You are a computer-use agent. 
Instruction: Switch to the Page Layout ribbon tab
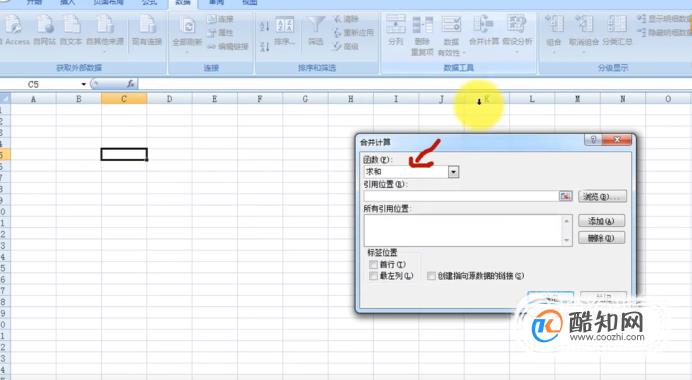point(108,3)
